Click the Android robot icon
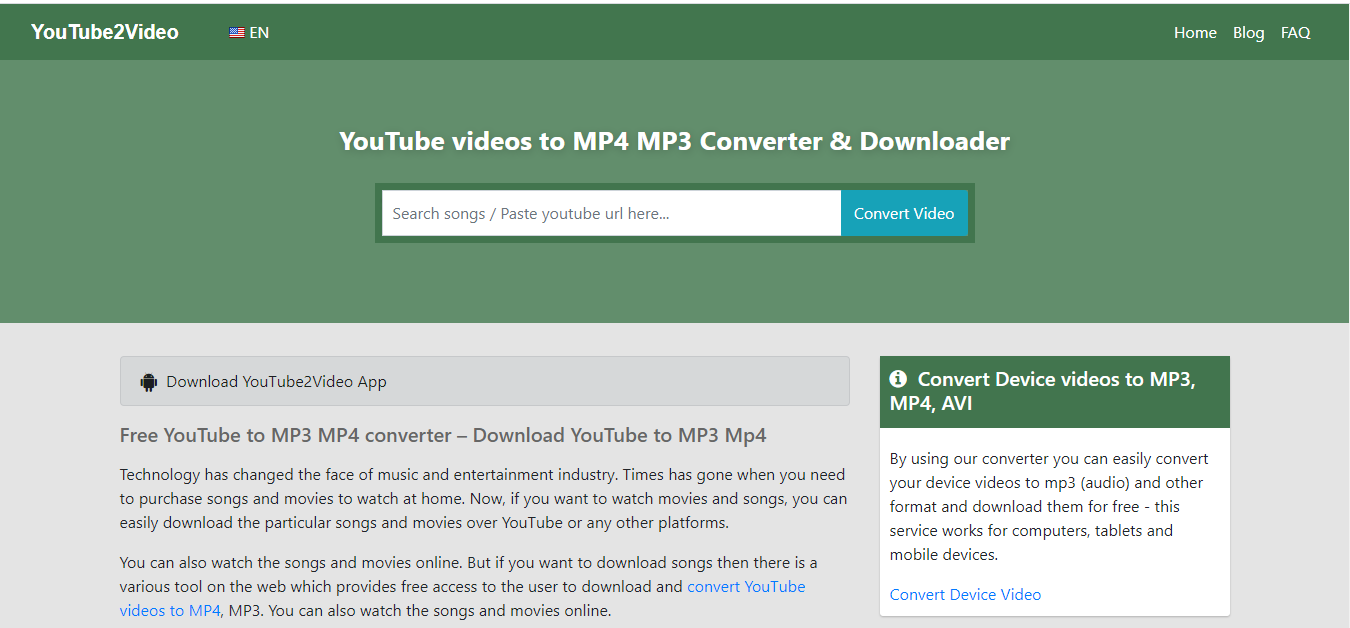1350x628 pixels. pos(149,381)
